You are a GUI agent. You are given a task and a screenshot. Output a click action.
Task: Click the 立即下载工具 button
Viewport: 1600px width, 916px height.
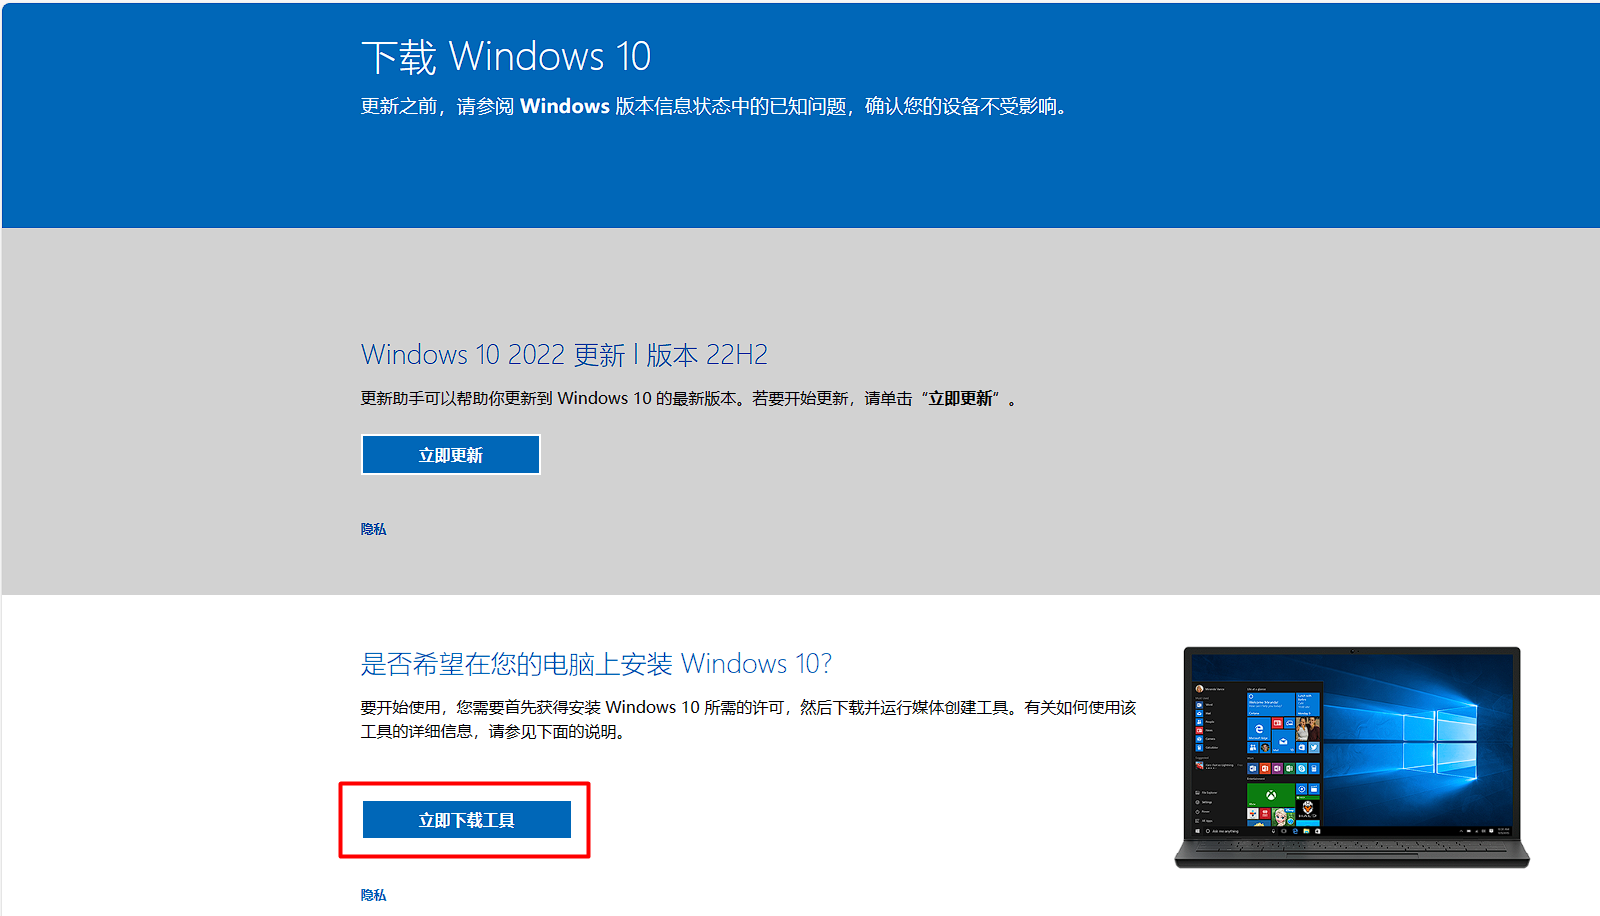466,820
